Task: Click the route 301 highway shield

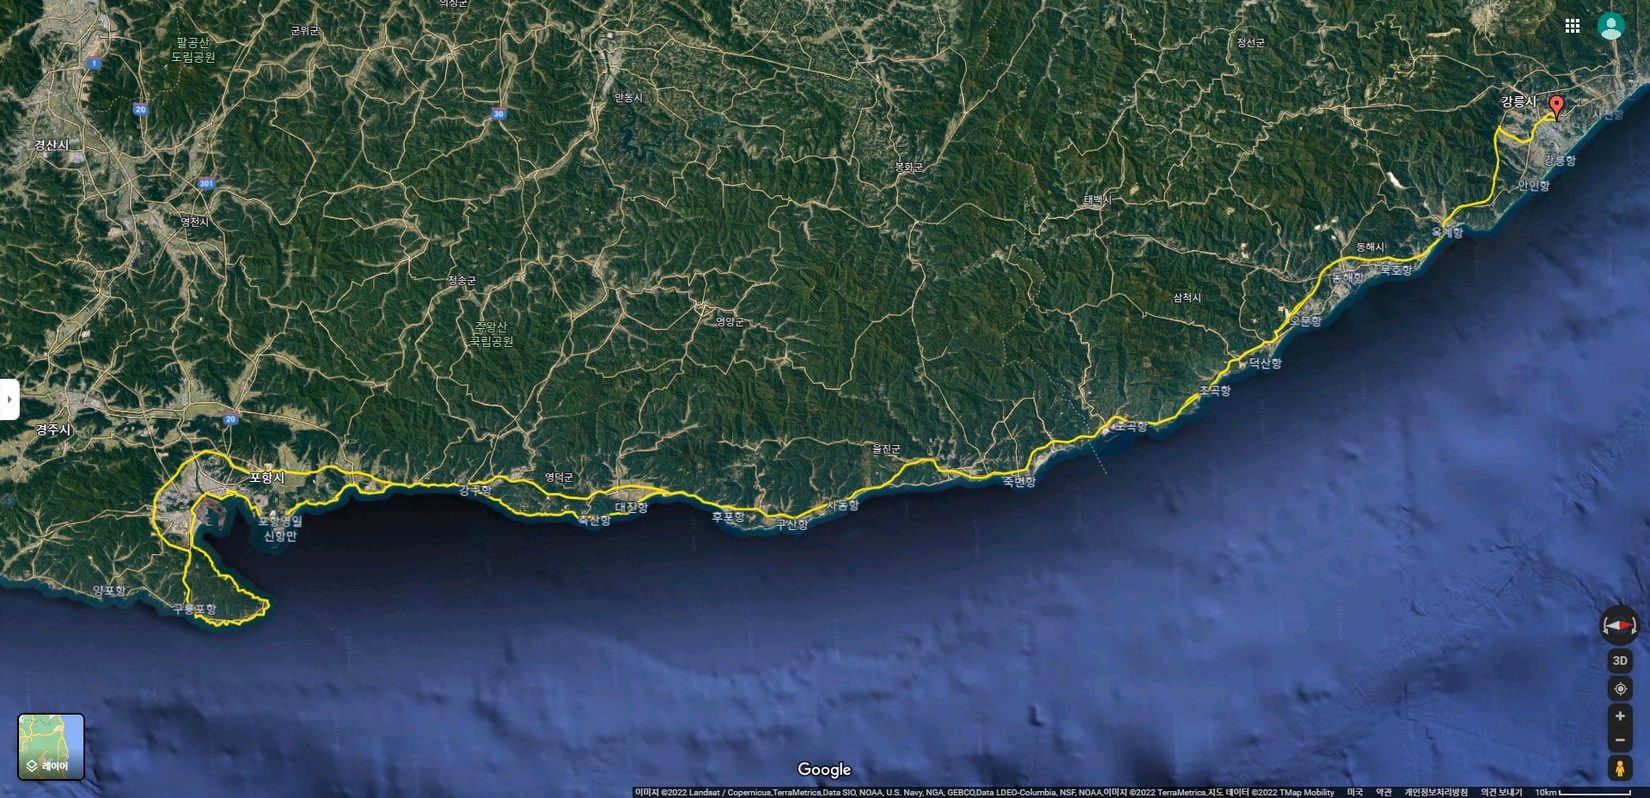Action: click(207, 184)
